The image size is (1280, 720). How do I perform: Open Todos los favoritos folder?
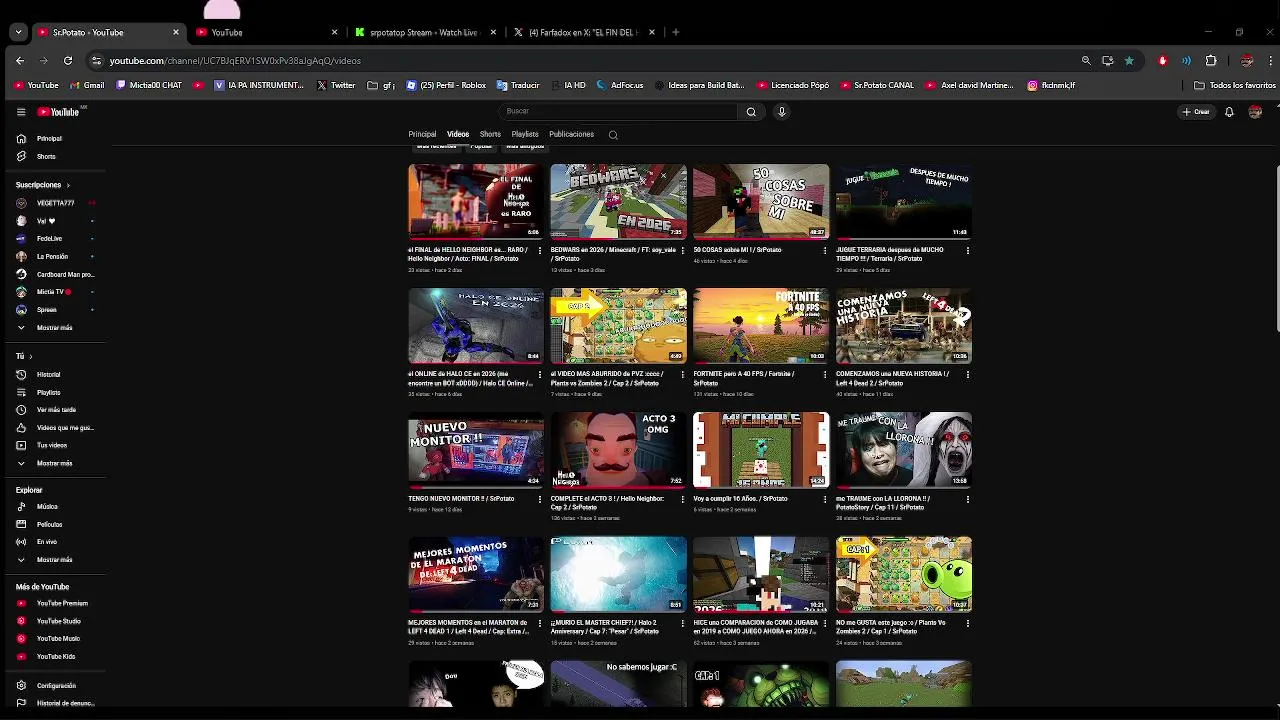click(1235, 86)
